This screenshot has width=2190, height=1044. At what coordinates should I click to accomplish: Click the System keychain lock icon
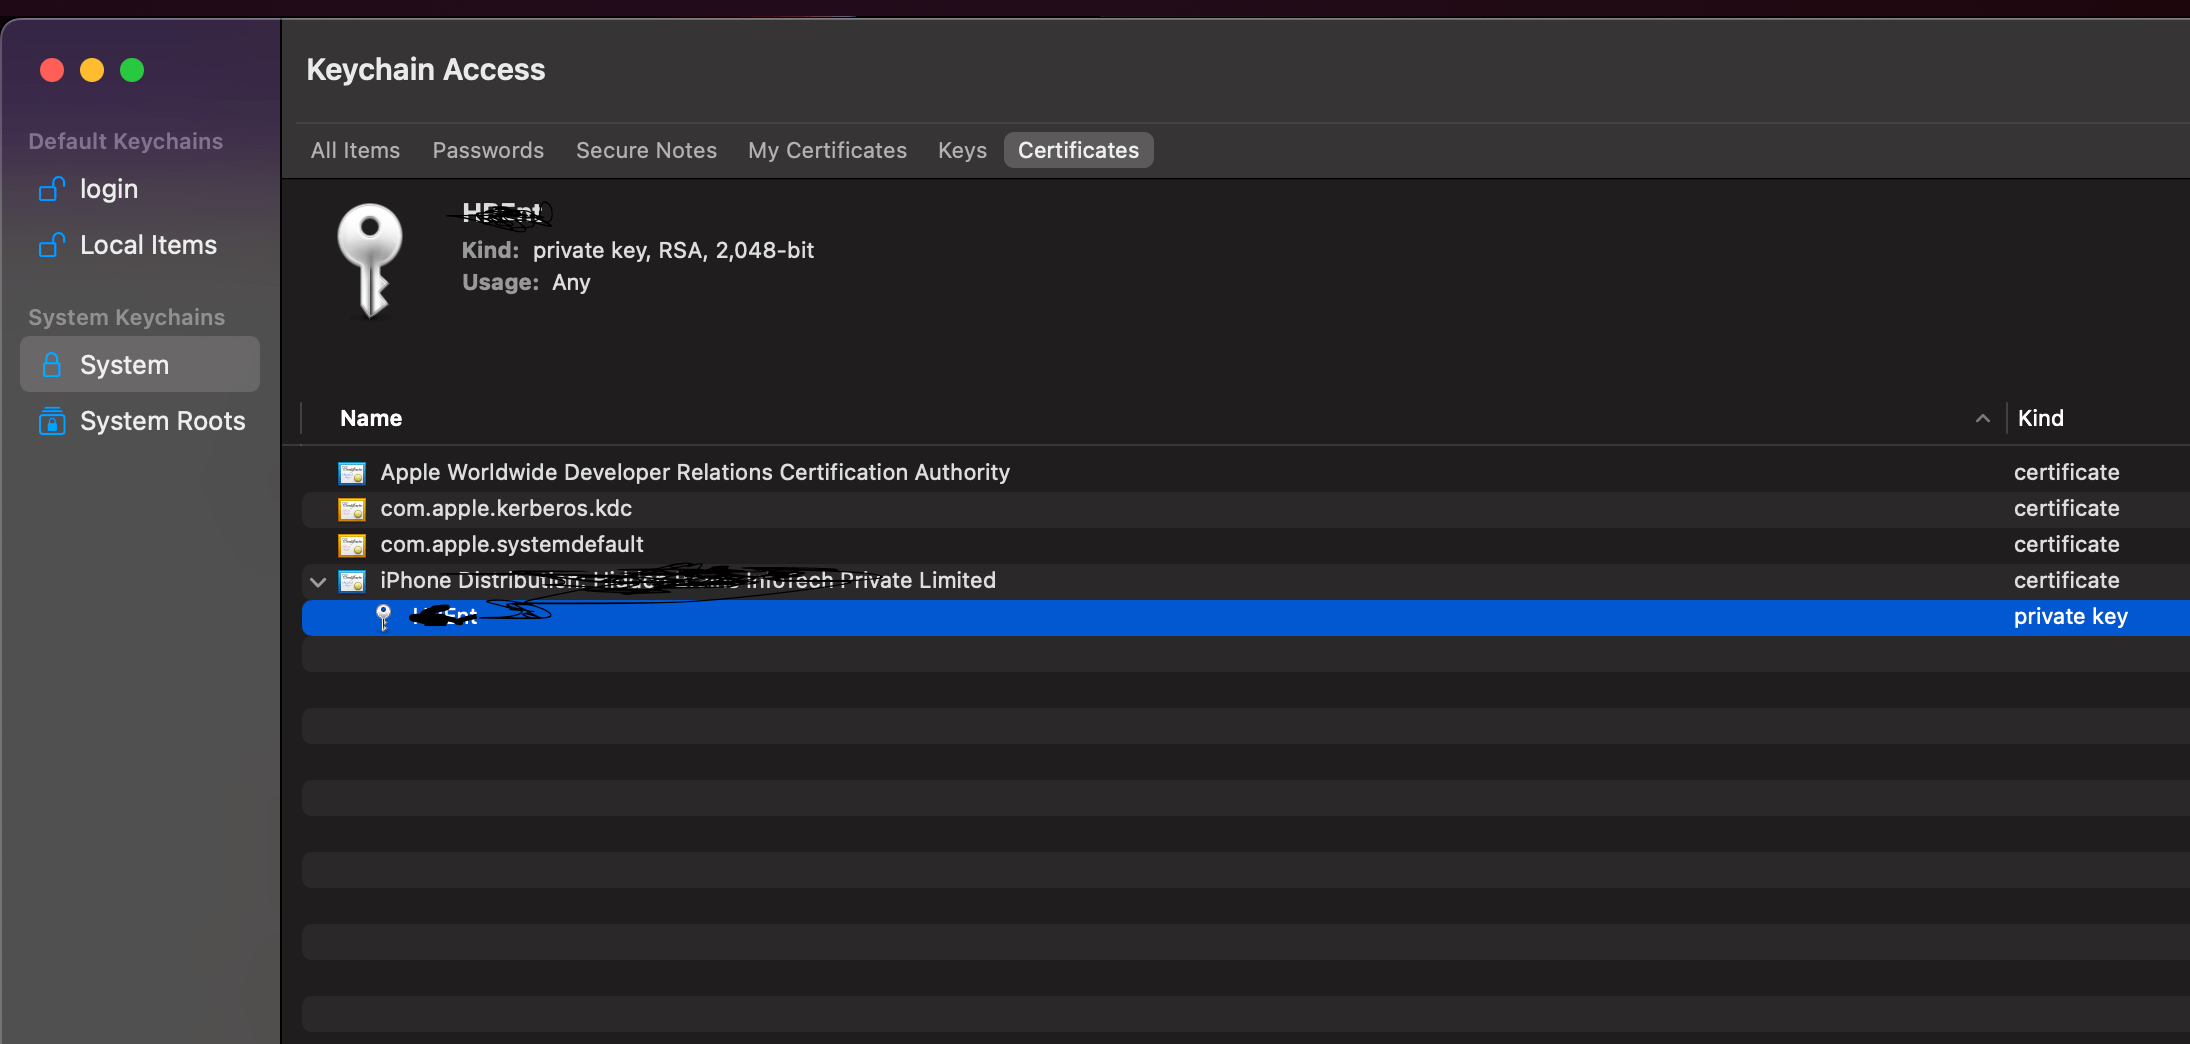point(52,365)
